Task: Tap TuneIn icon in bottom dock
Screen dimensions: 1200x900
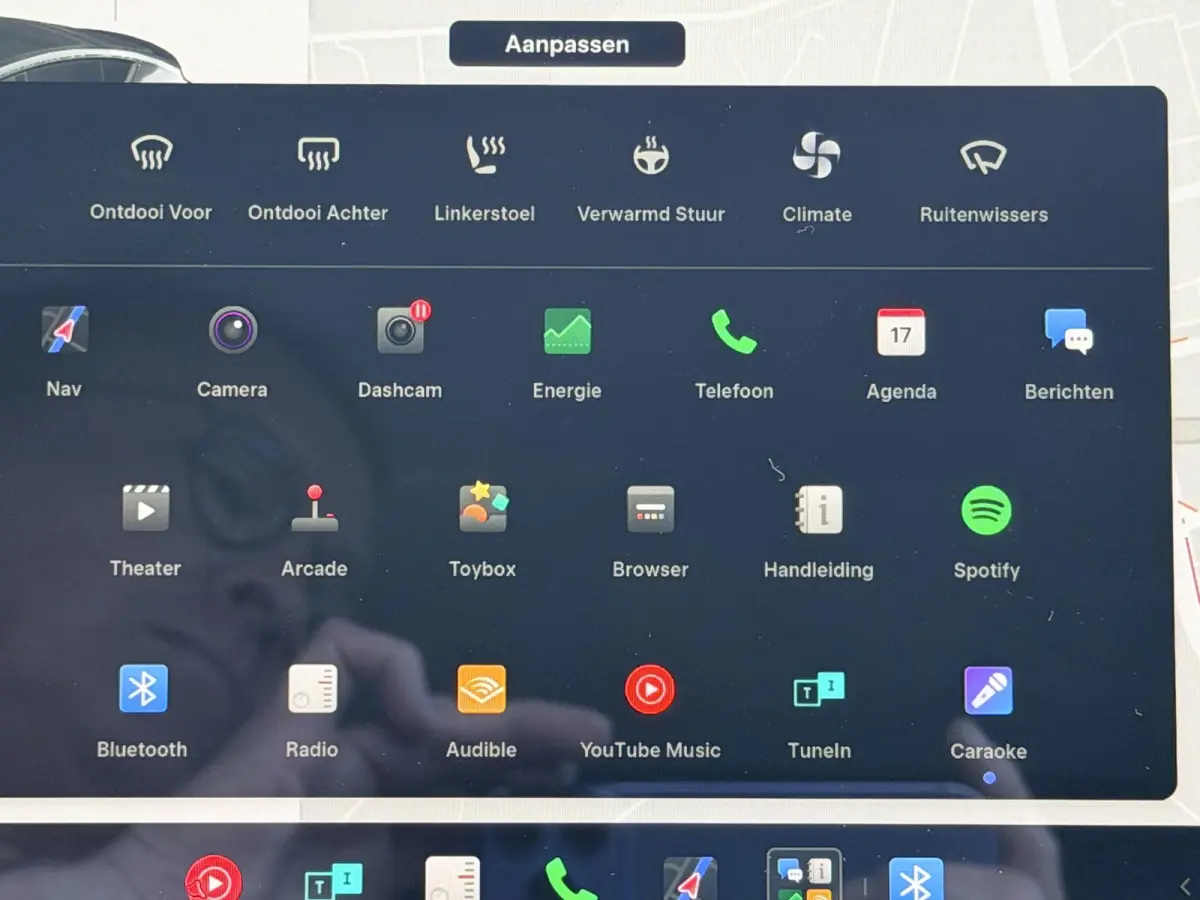Action: (x=334, y=880)
